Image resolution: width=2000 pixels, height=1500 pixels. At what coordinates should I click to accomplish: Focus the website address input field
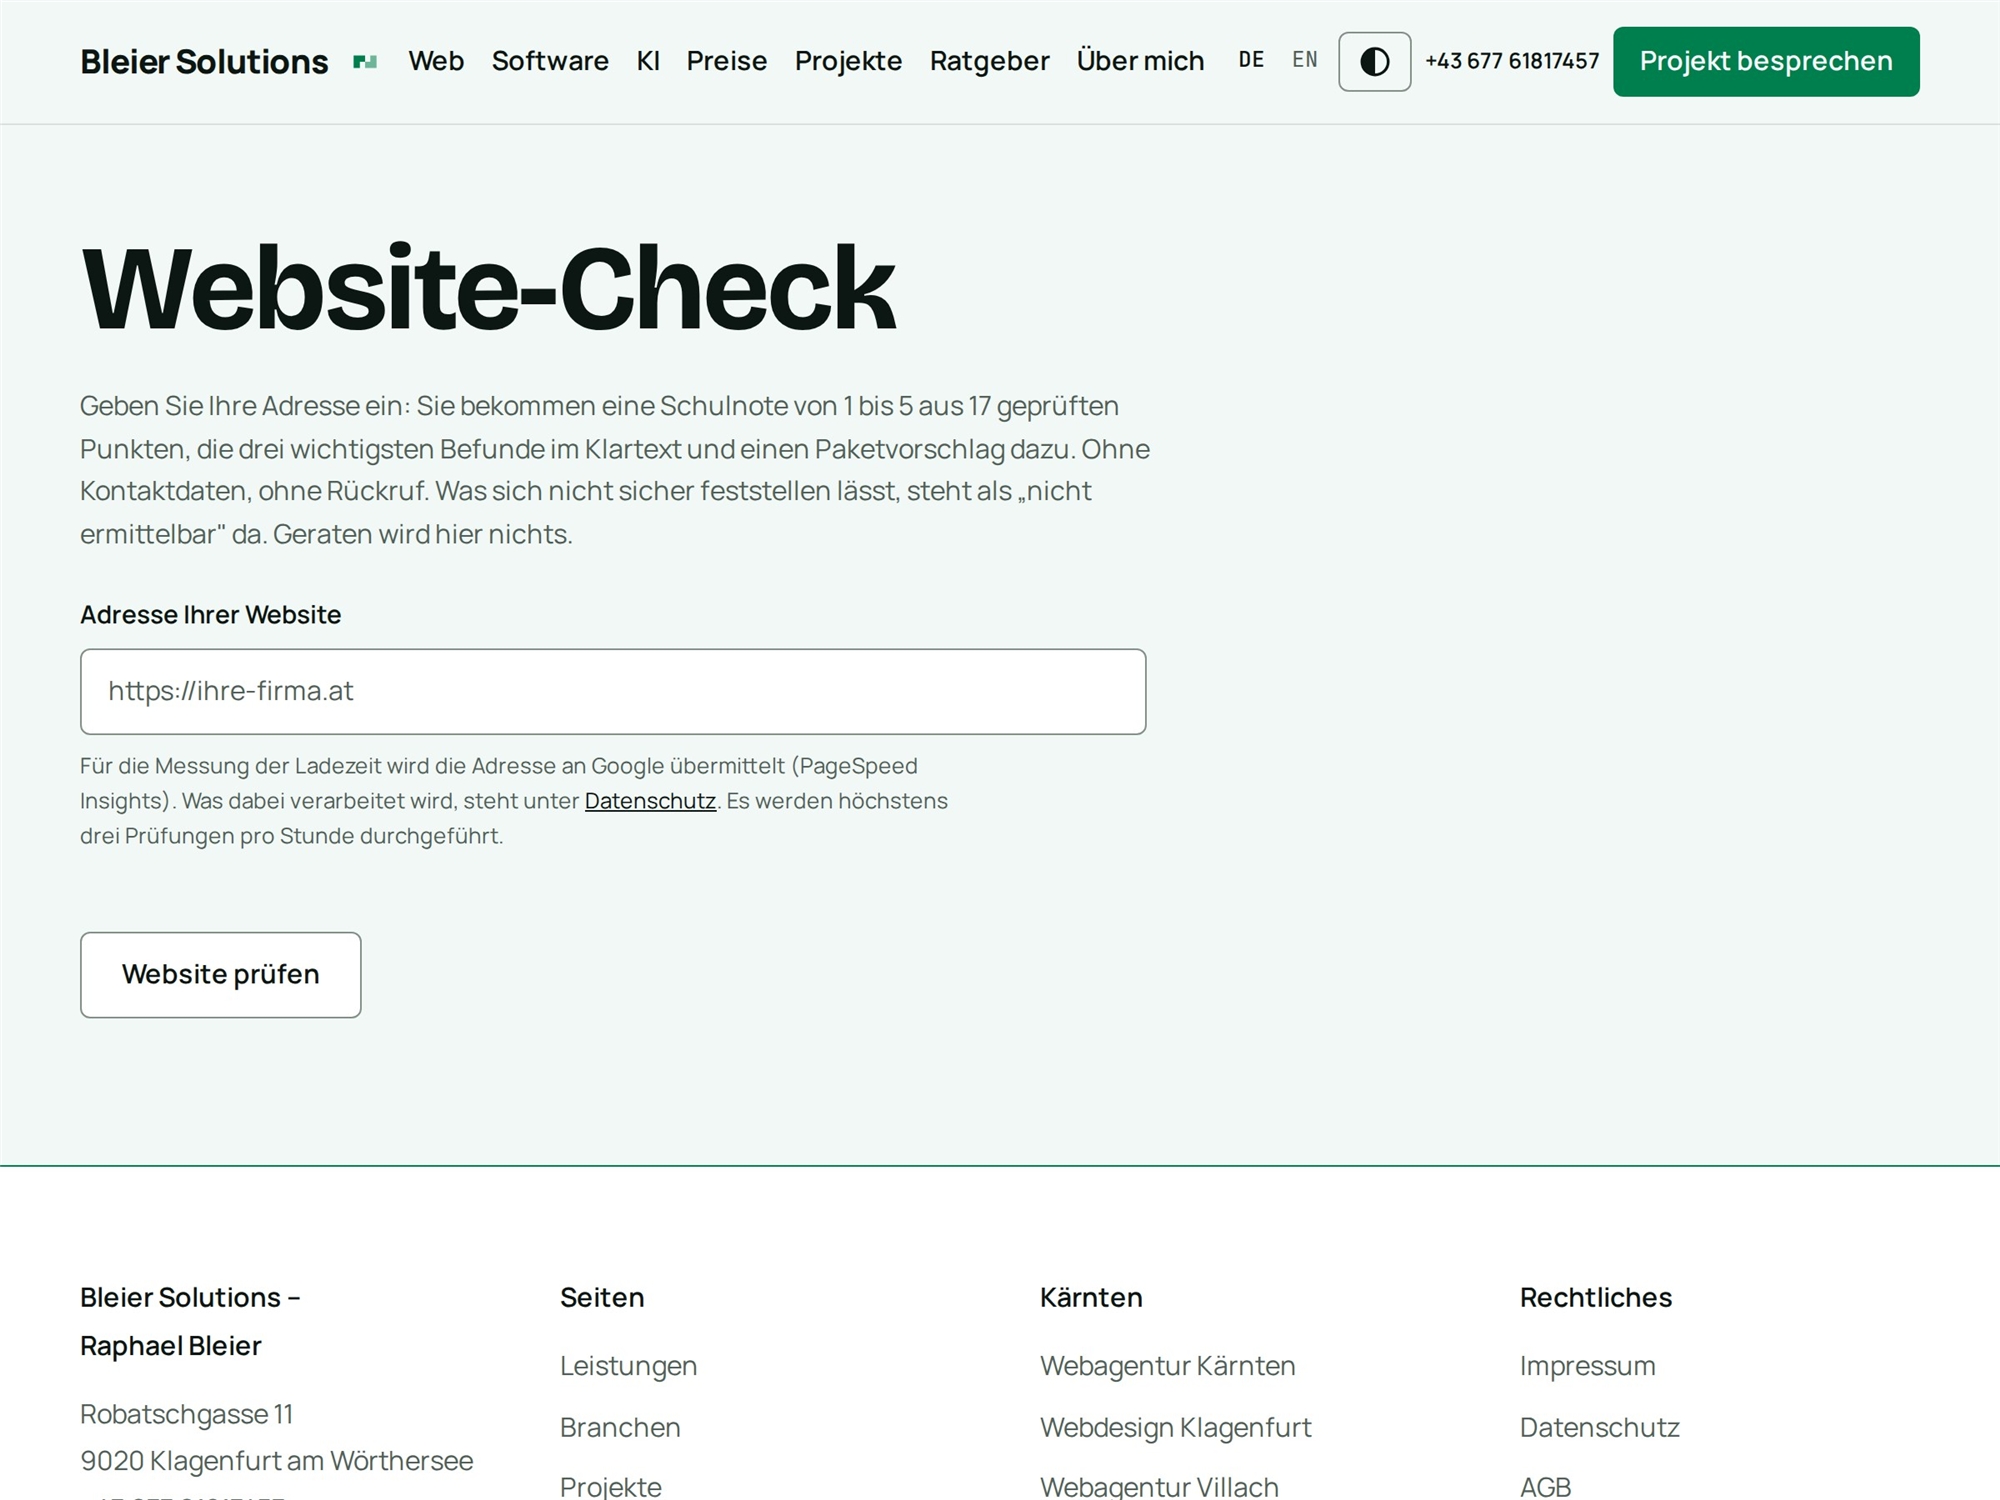613,691
